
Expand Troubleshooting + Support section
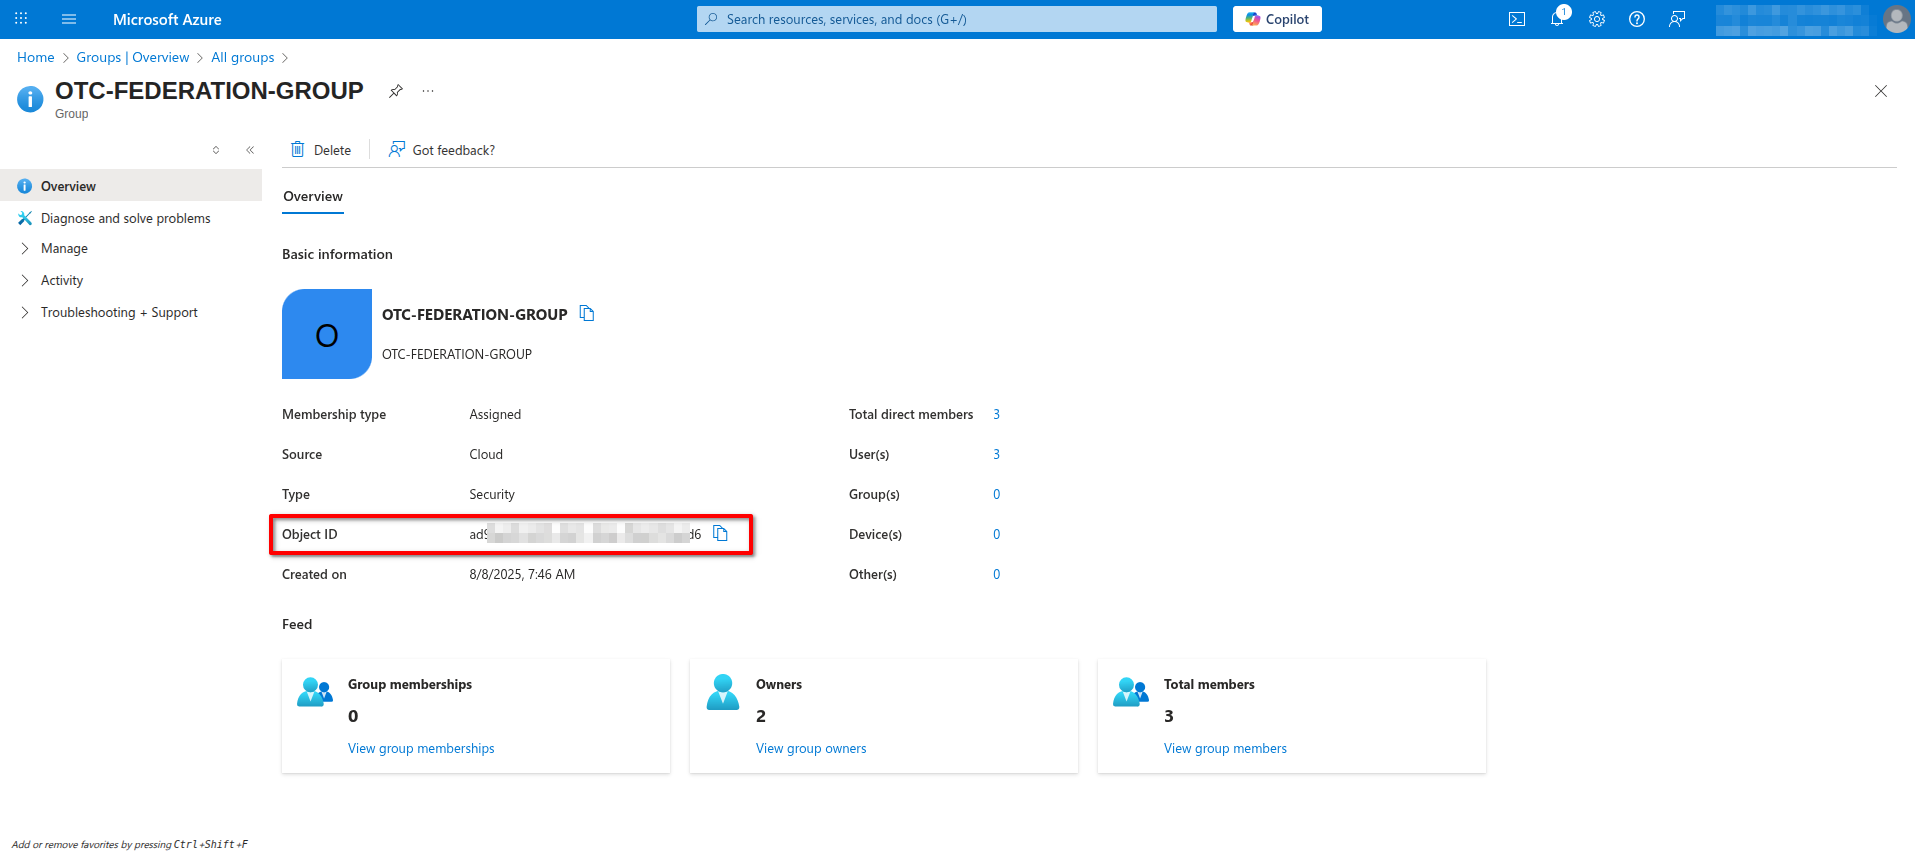(119, 312)
